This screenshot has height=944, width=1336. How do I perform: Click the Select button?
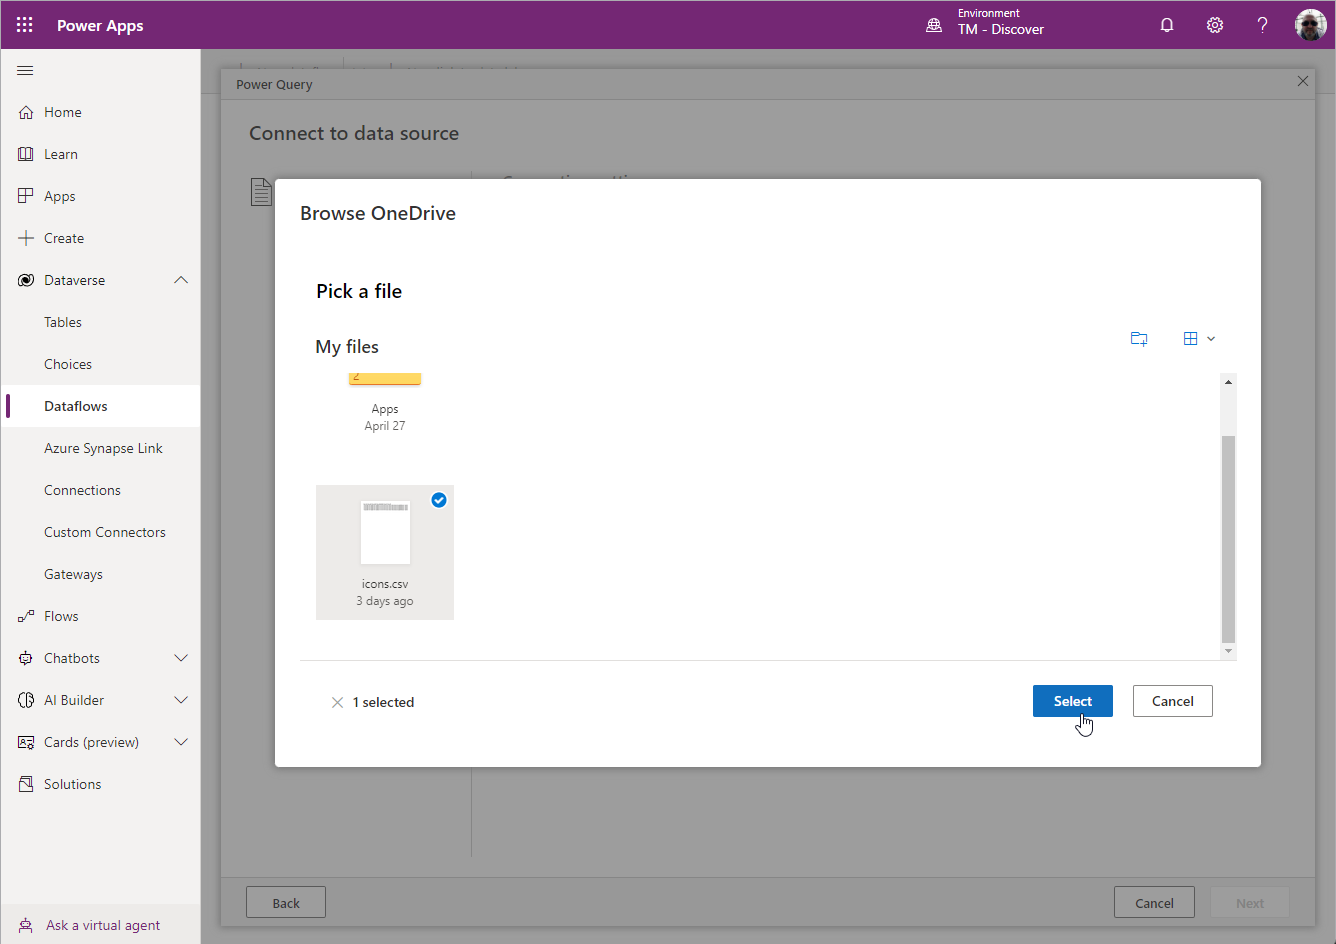point(1073,701)
